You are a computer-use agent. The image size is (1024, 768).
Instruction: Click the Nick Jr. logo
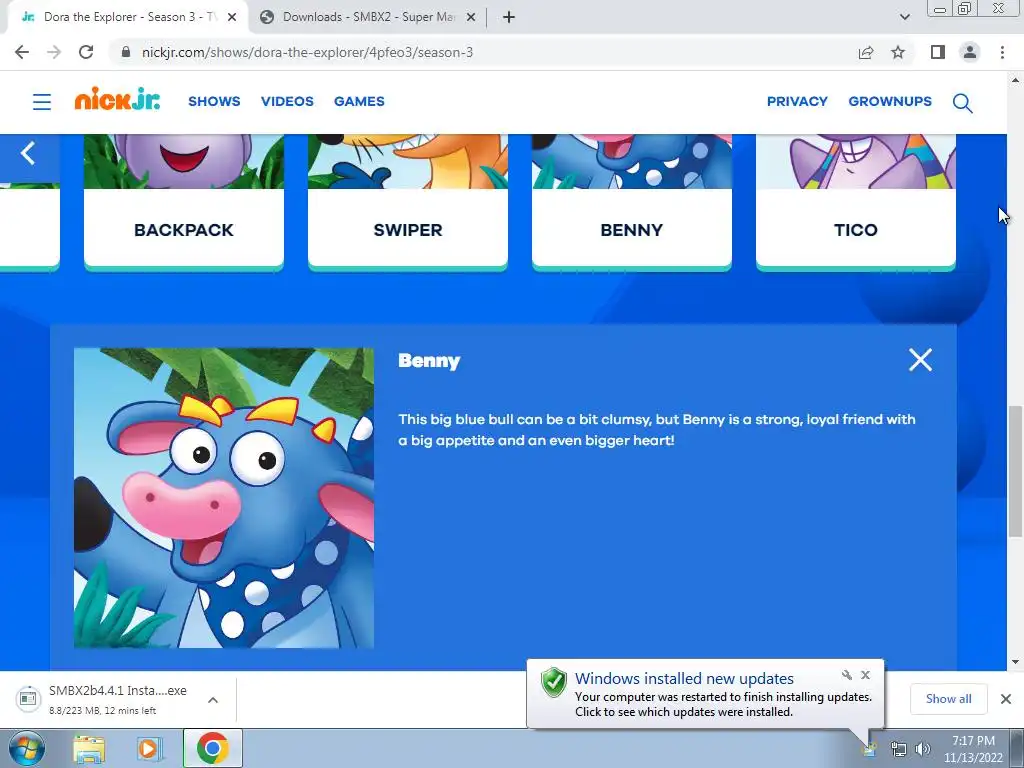pos(117,99)
